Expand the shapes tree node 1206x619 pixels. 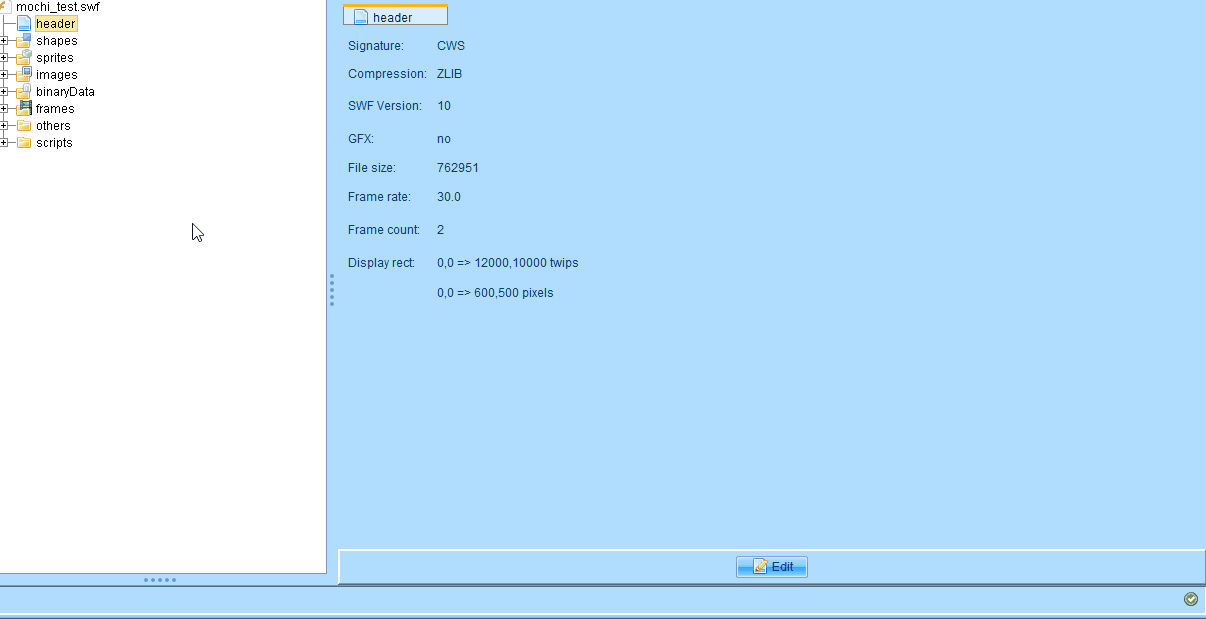[x=4, y=41]
